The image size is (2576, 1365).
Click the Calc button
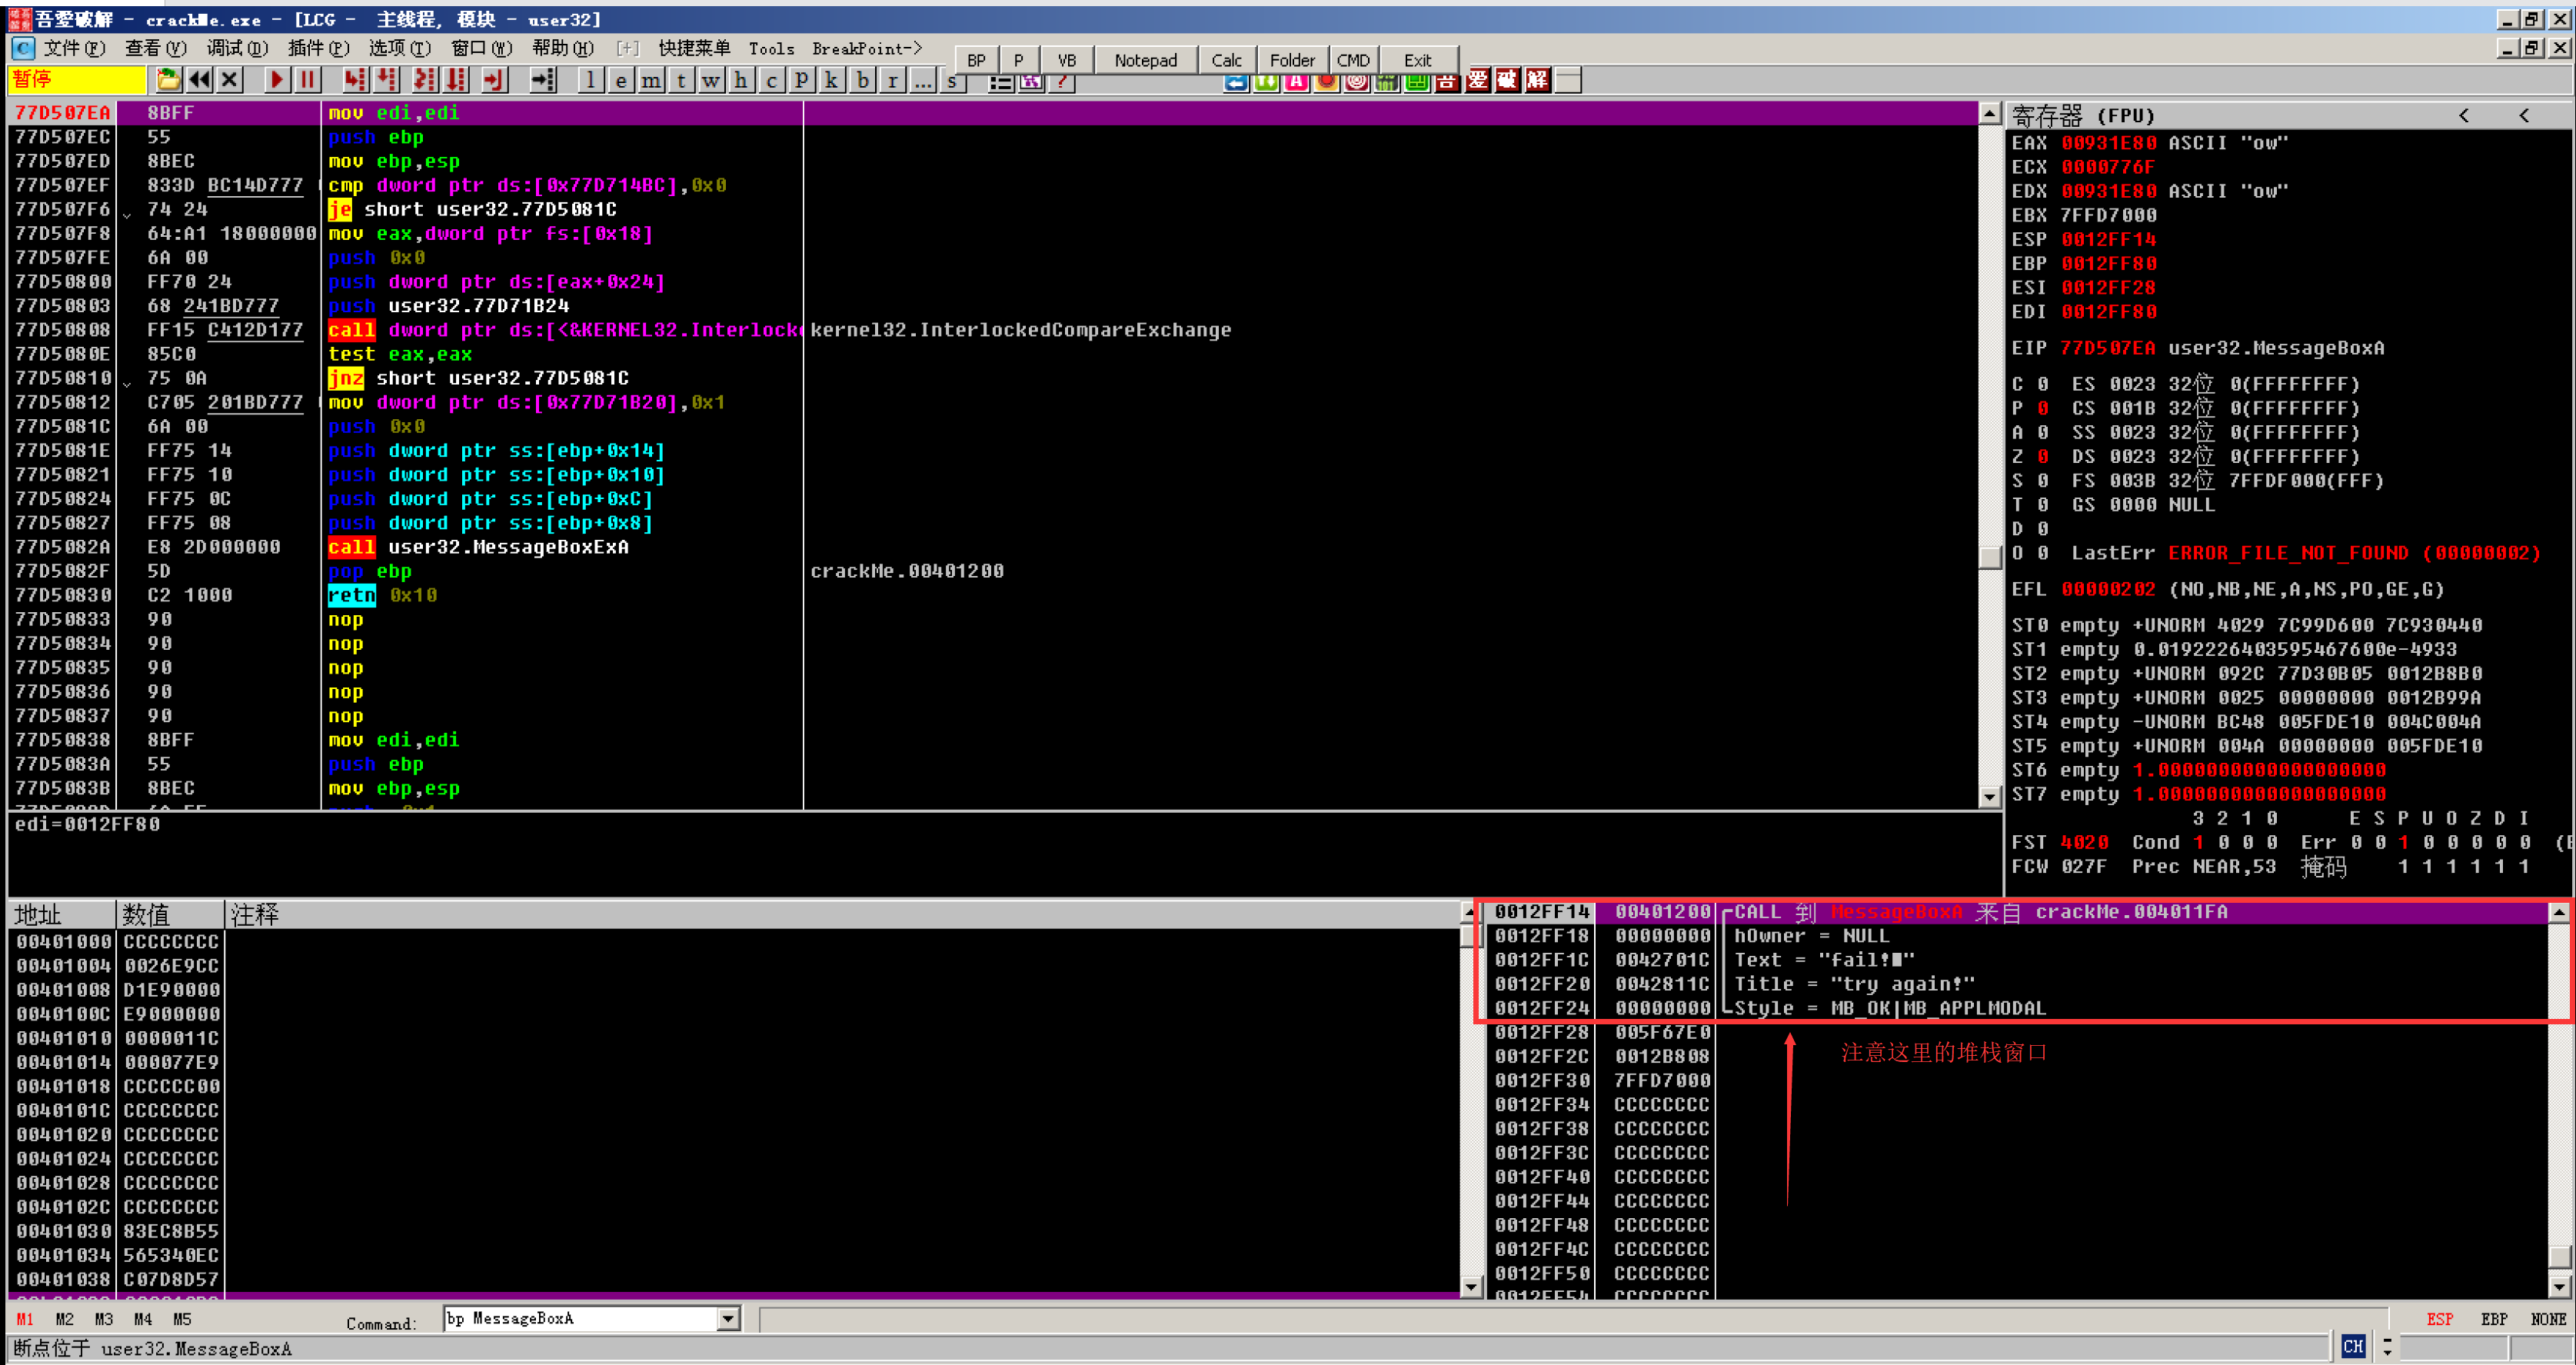click(x=1227, y=60)
